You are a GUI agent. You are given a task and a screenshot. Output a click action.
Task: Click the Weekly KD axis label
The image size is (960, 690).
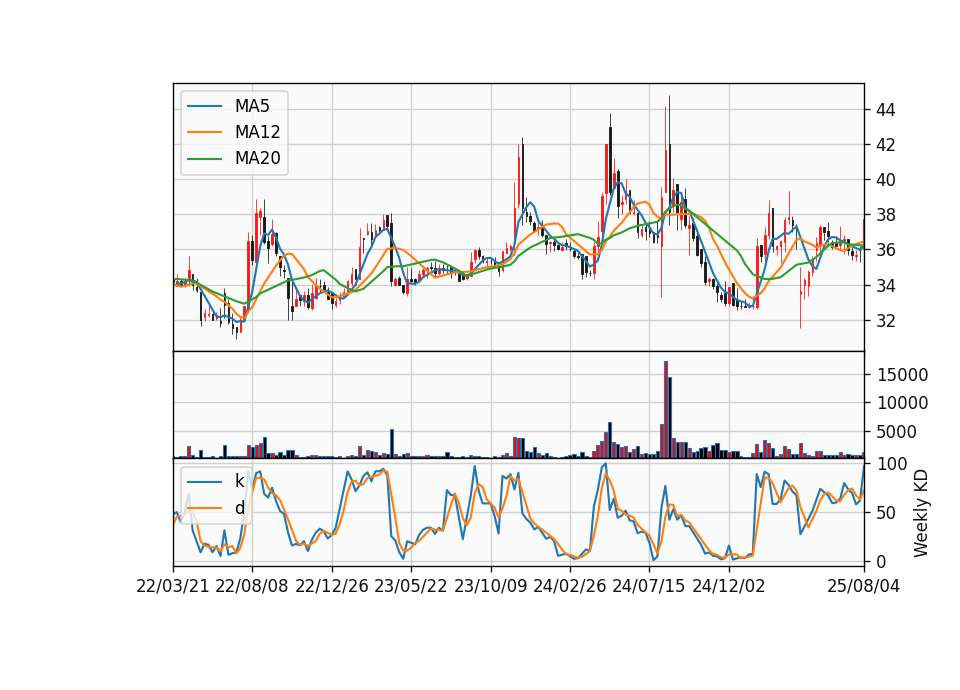pyautogui.click(x=920, y=513)
